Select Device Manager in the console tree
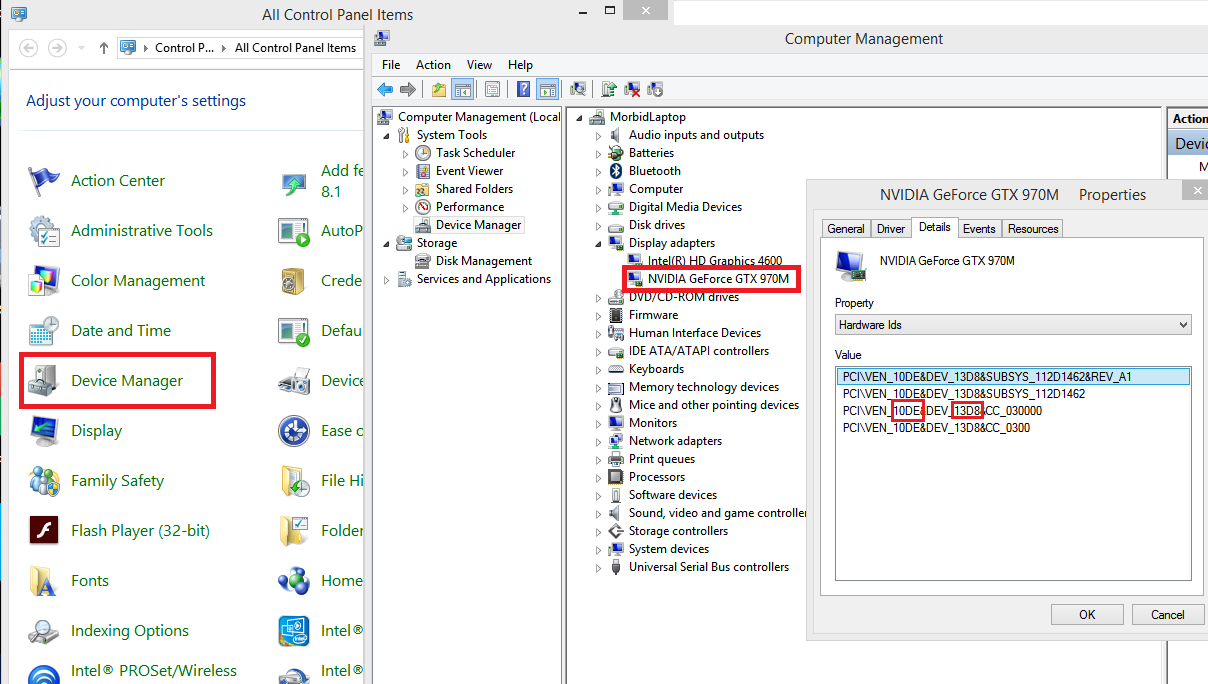 (x=478, y=225)
